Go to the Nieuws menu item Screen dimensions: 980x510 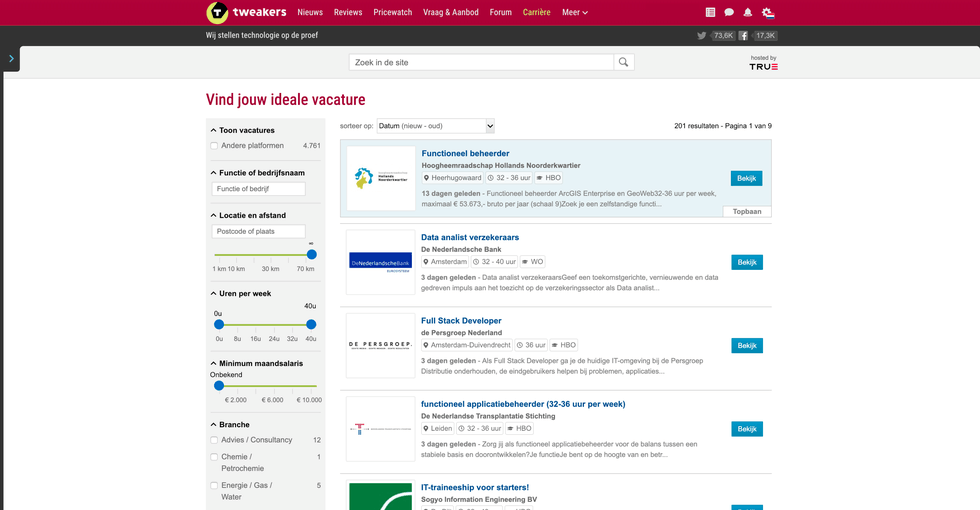click(310, 12)
